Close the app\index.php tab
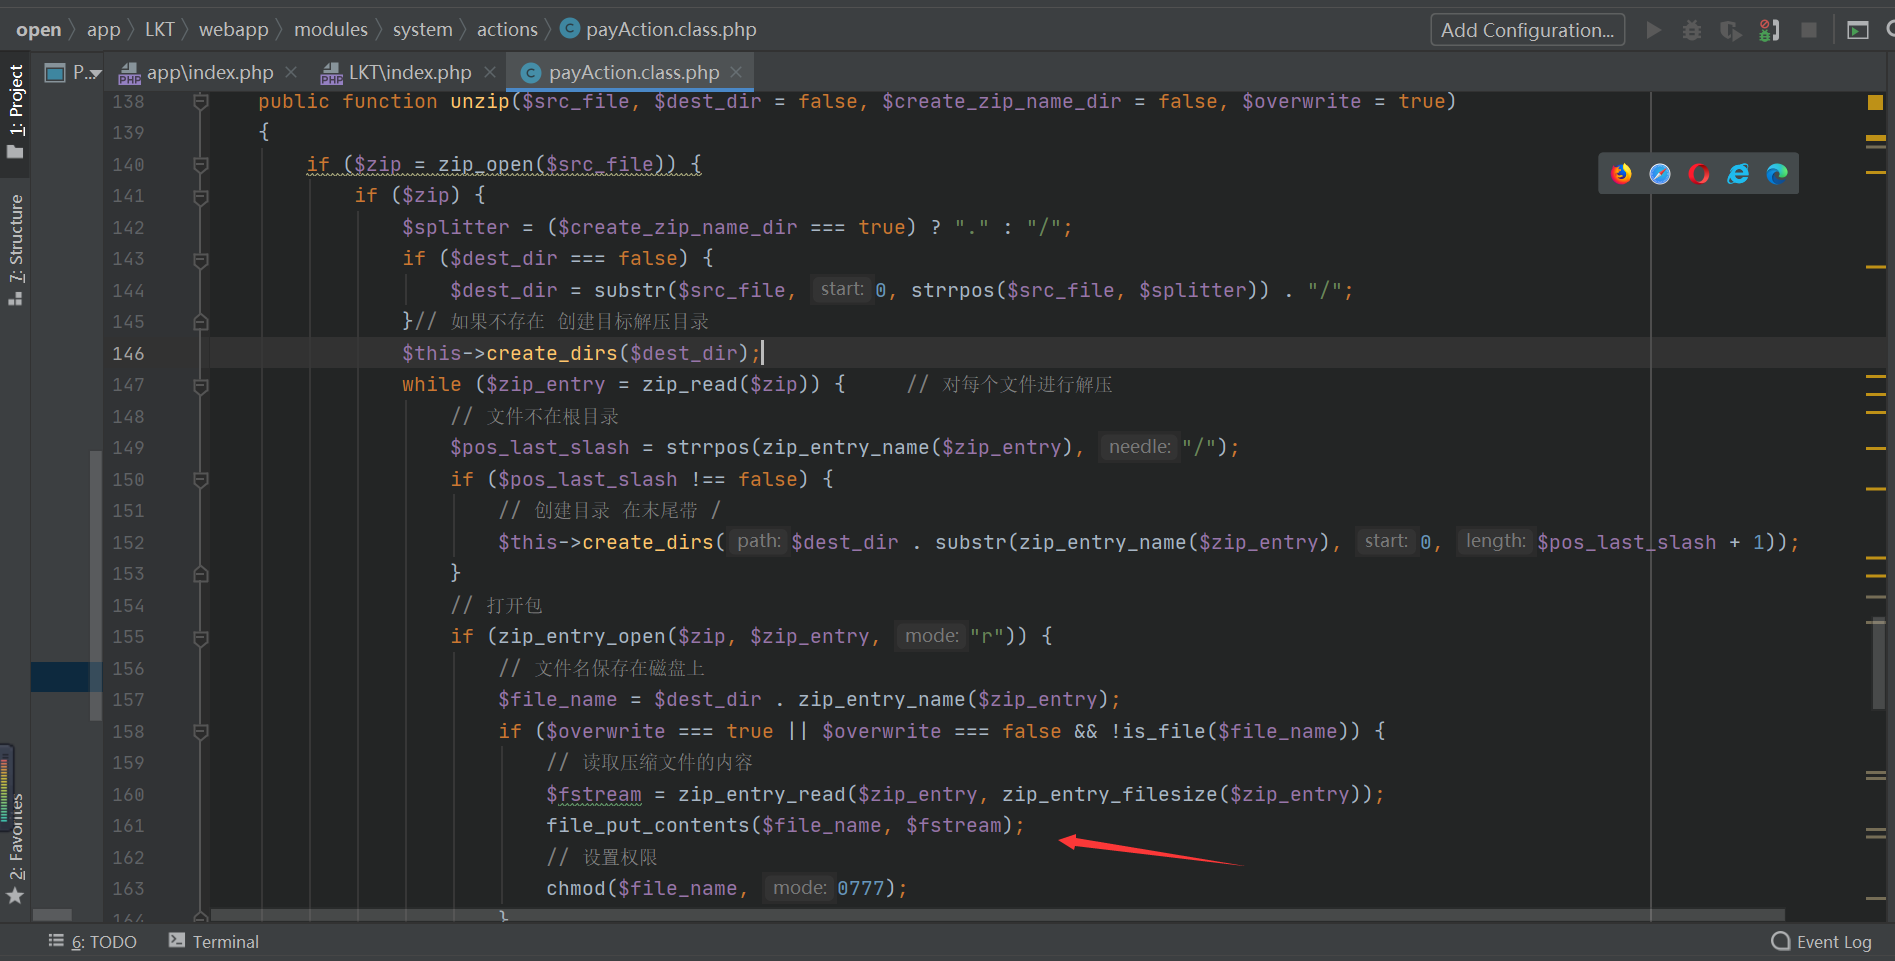 click(x=291, y=72)
